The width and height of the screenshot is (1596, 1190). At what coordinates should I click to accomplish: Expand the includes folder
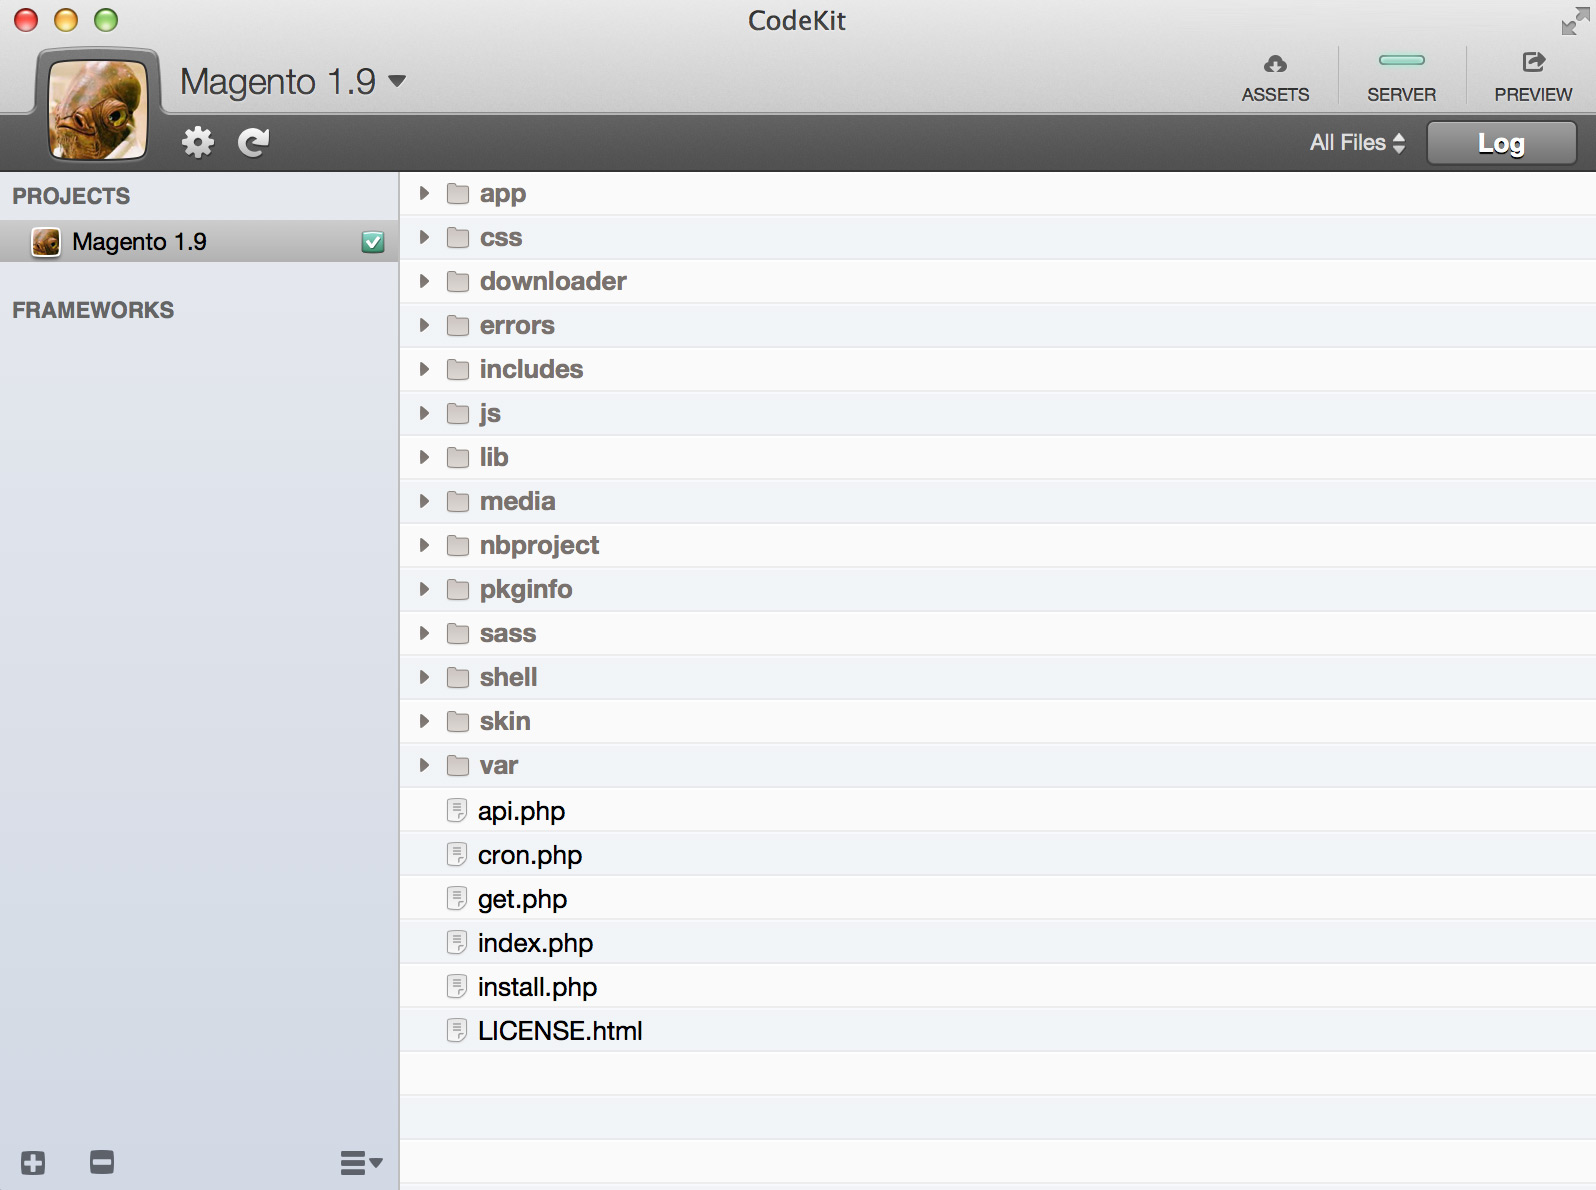pyautogui.click(x=424, y=369)
